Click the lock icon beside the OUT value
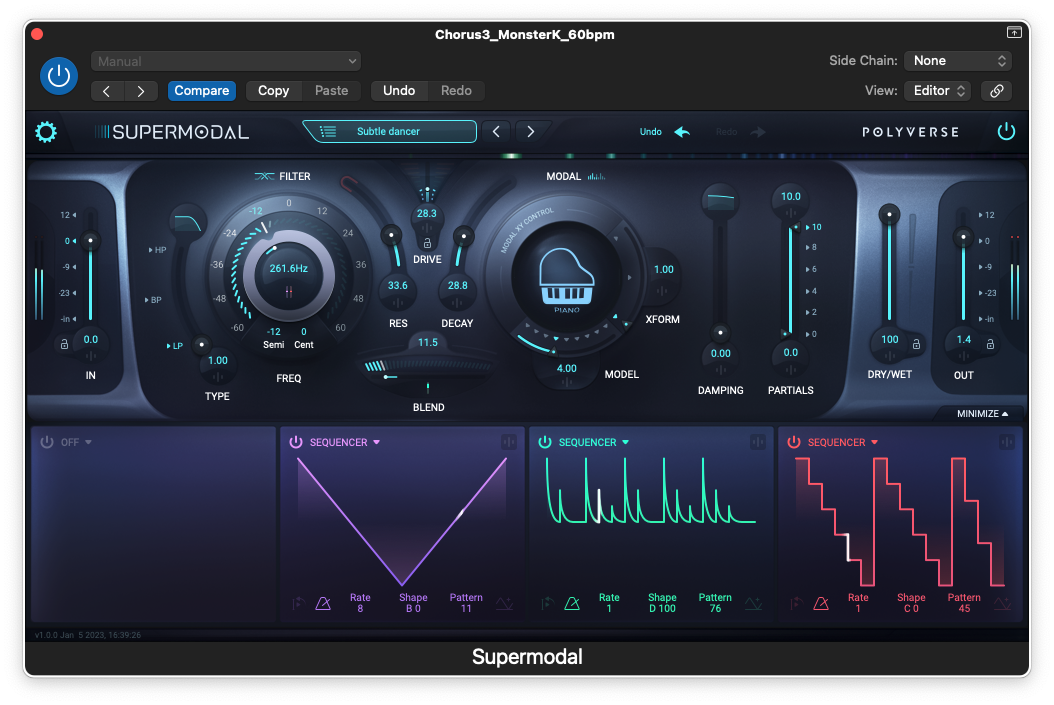Screen dimensions: 1054x705 (x=990, y=344)
